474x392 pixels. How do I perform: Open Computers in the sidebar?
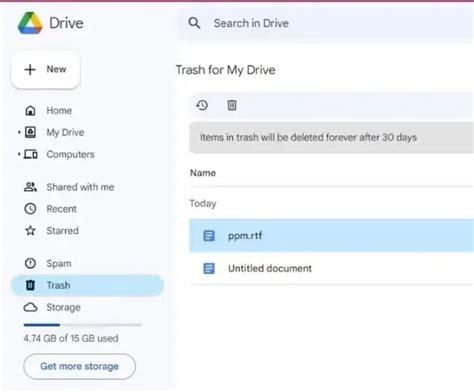70,154
